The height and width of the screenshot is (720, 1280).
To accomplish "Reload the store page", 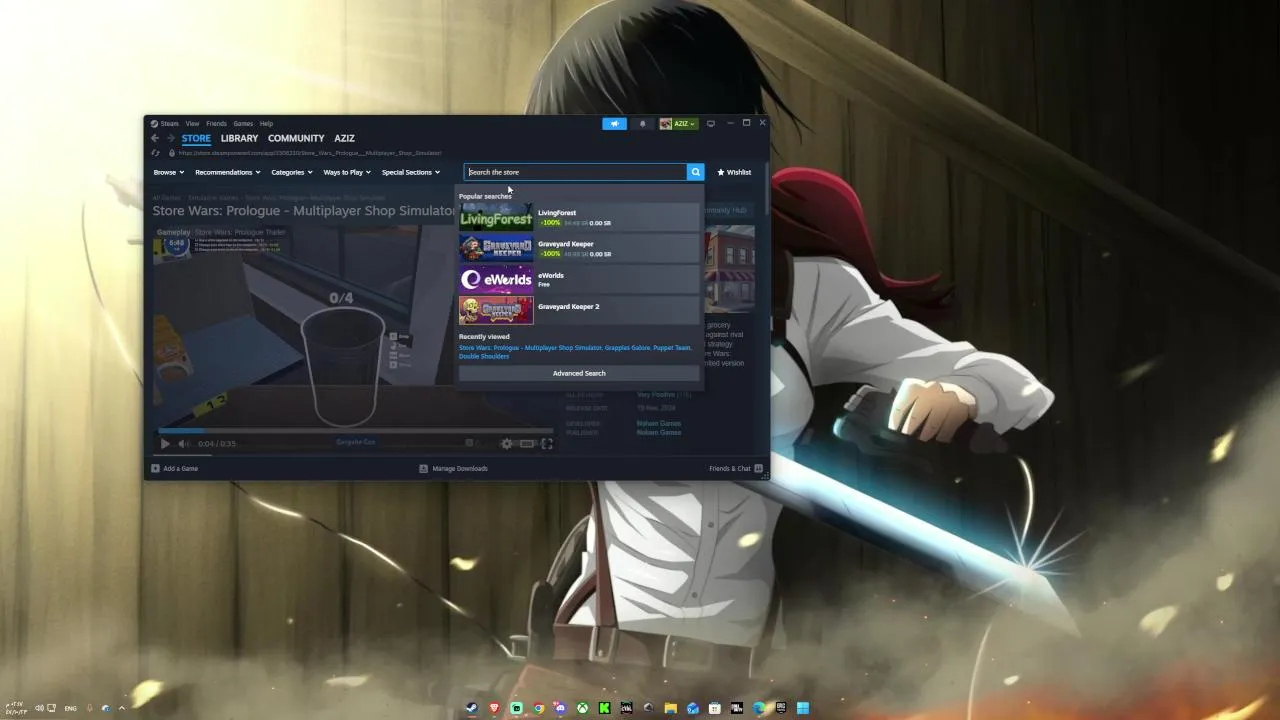I will (156, 153).
